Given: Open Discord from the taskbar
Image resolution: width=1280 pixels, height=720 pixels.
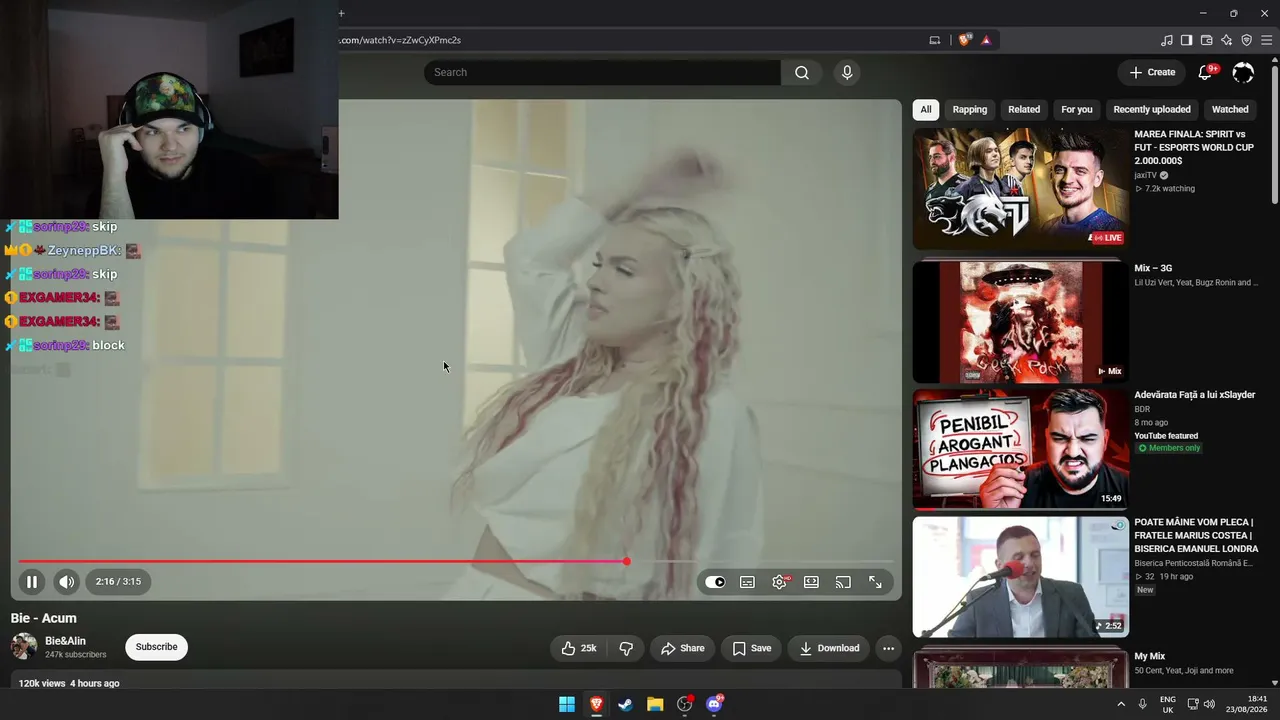Looking at the screenshot, I should 714,704.
